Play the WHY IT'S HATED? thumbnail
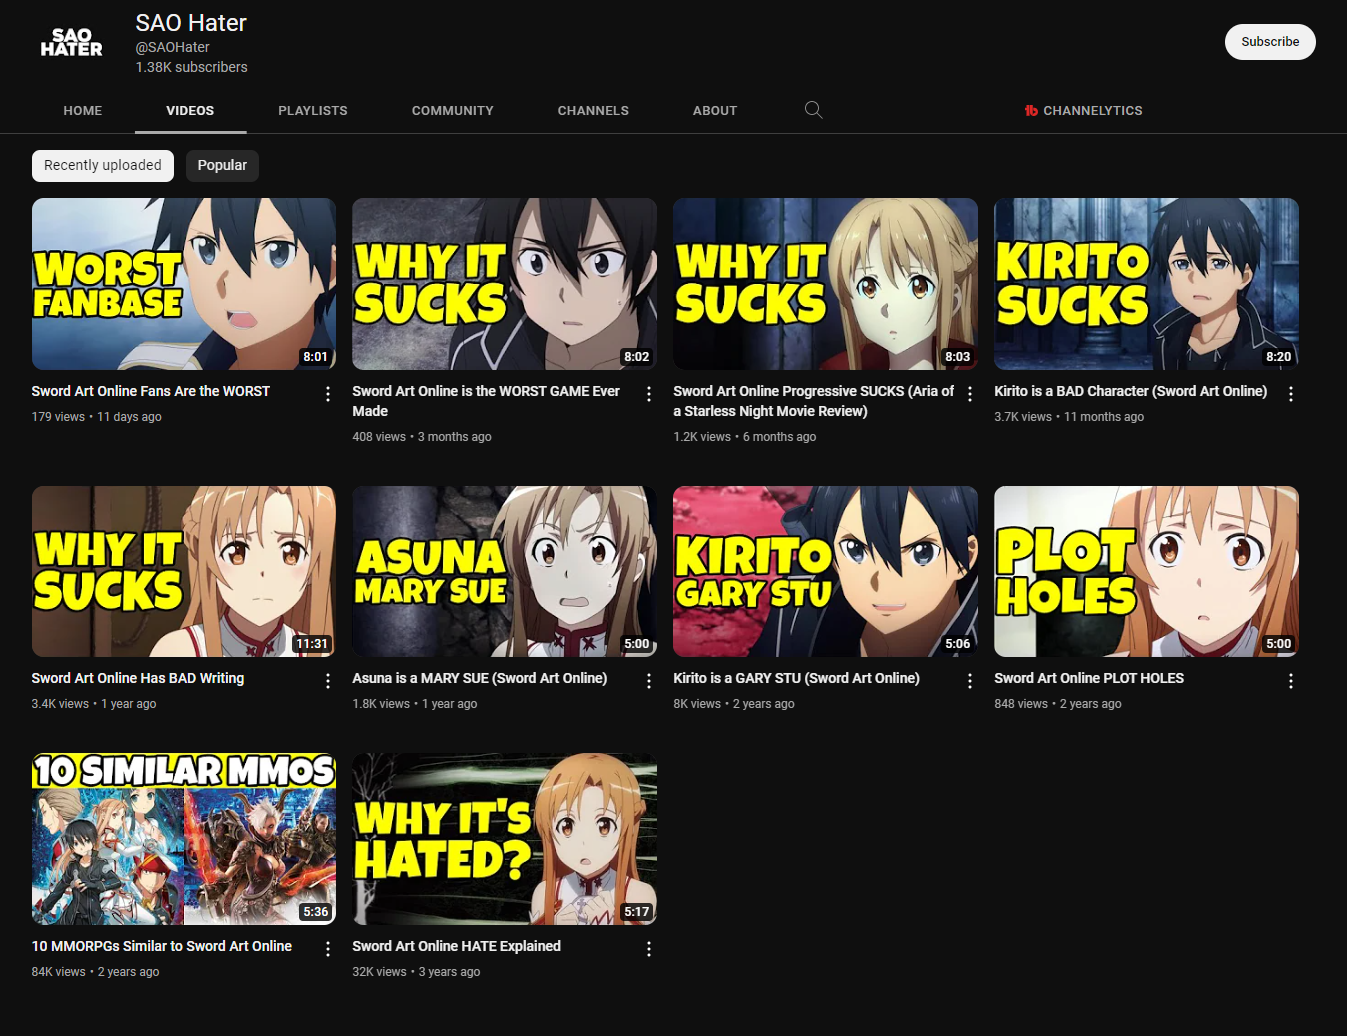Screen dimensions: 1347x1036 505,839
